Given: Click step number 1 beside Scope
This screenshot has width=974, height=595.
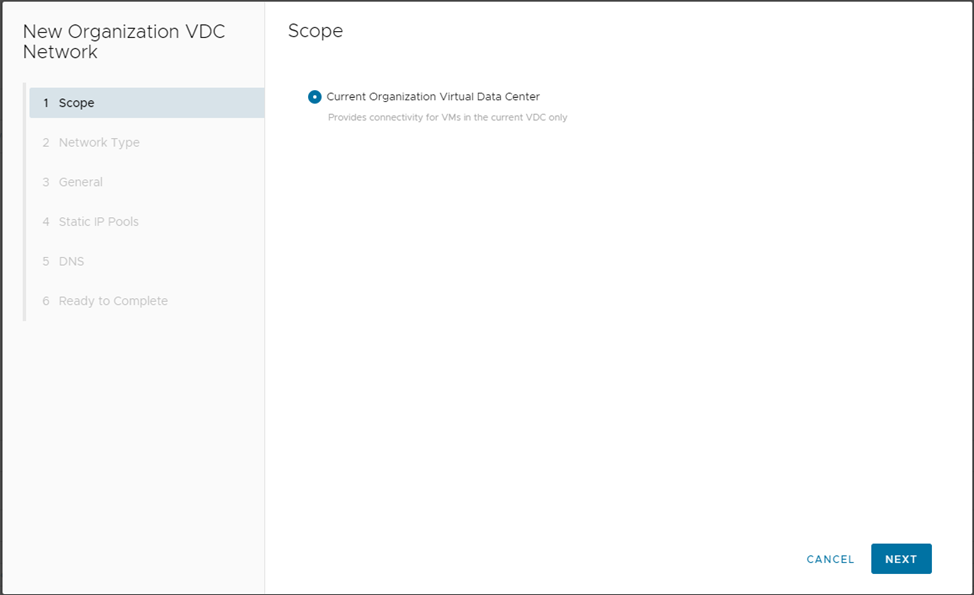Looking at the screenshot, I should tap(46, 103).
